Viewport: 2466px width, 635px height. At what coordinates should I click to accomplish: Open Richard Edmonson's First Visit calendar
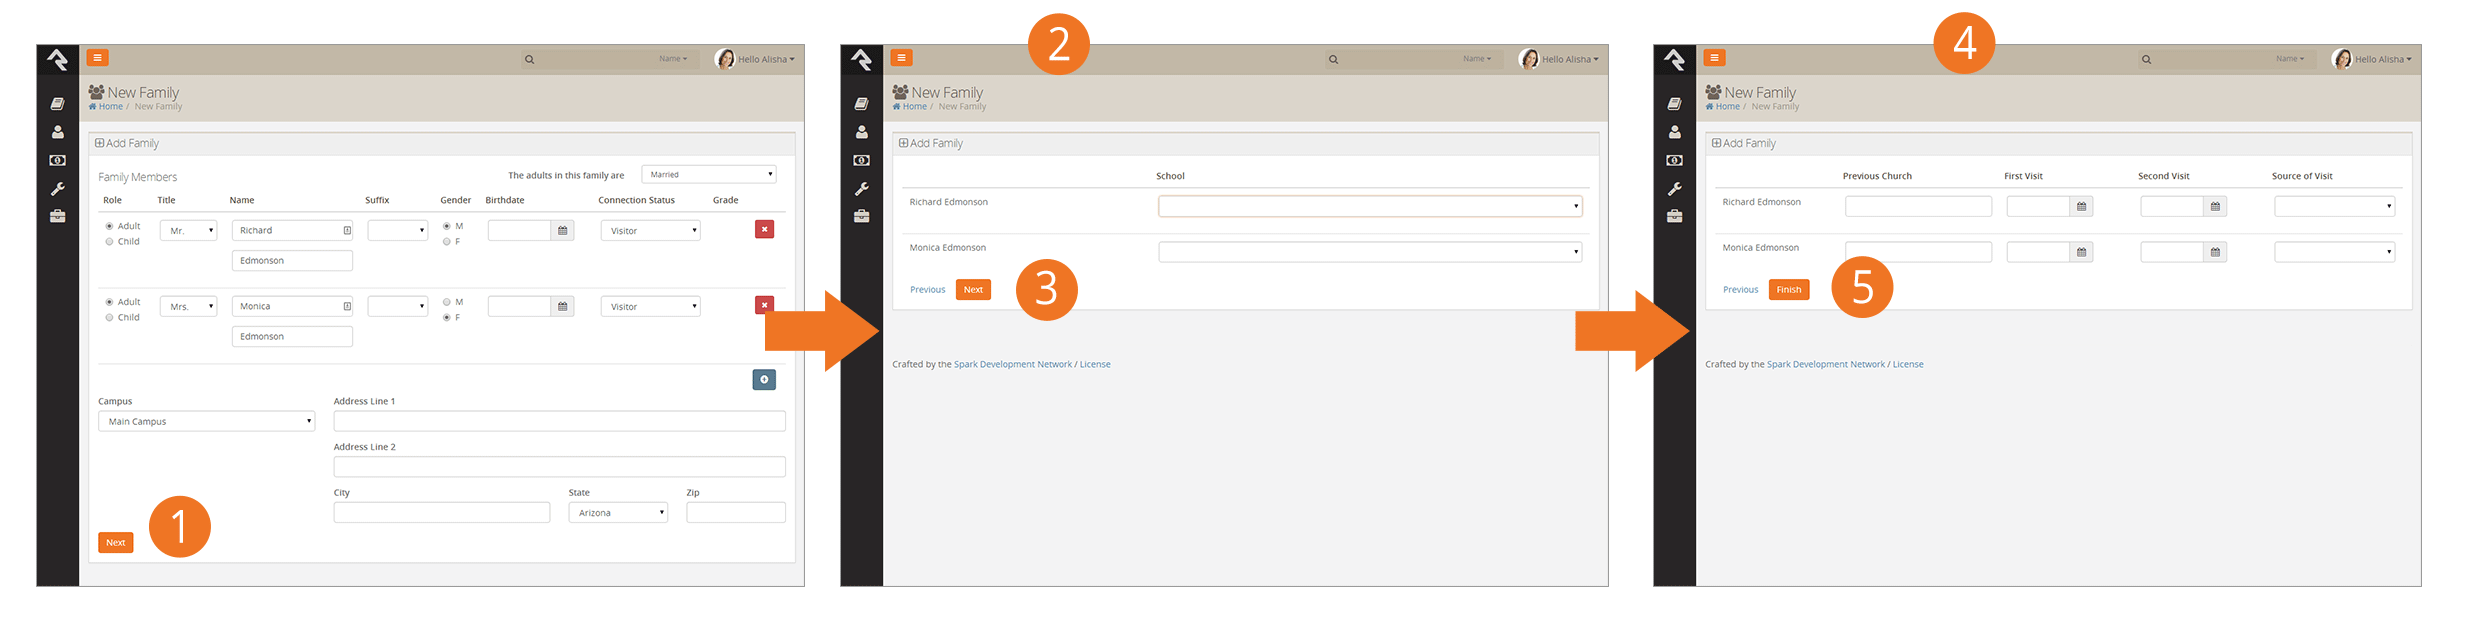(x=2082, y=207)
